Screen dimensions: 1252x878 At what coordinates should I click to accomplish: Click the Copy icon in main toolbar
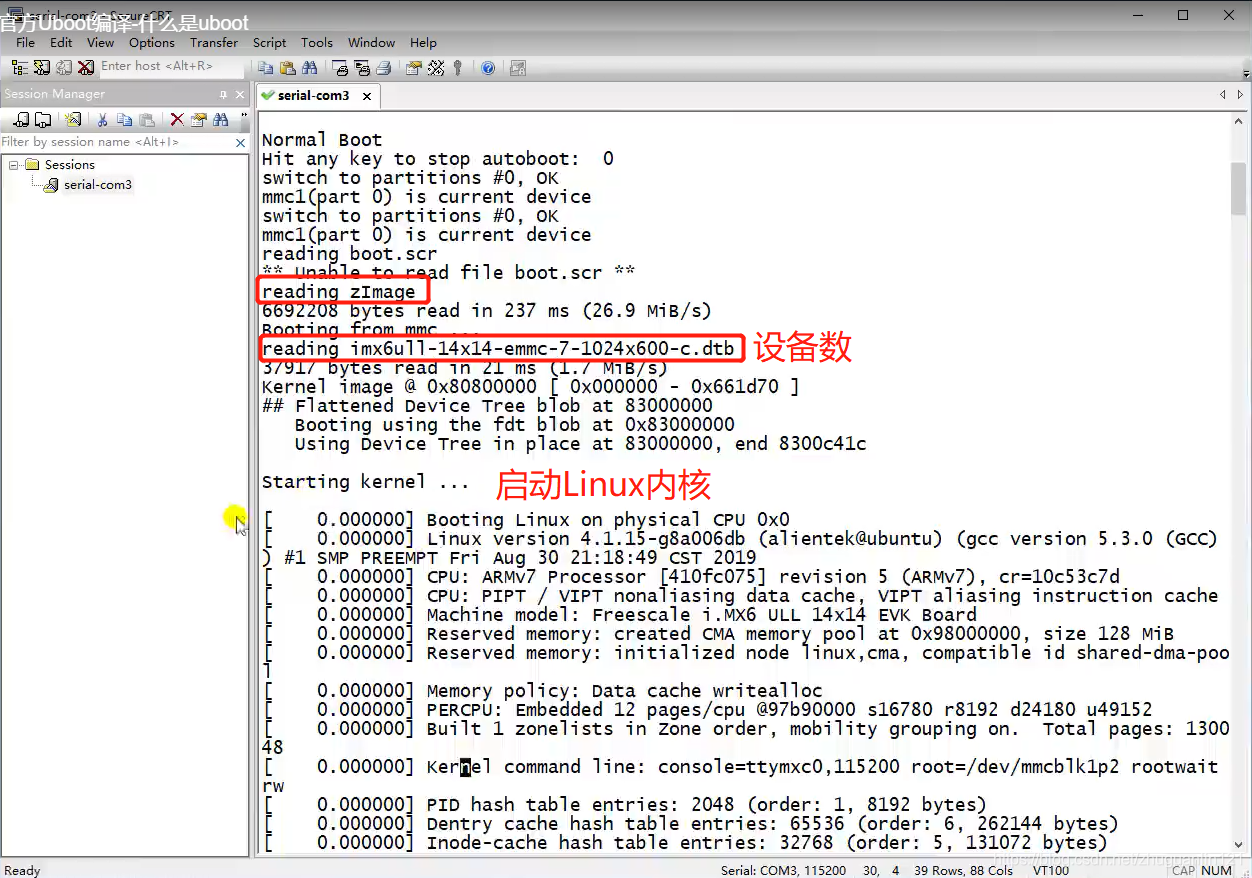[266, 68]
